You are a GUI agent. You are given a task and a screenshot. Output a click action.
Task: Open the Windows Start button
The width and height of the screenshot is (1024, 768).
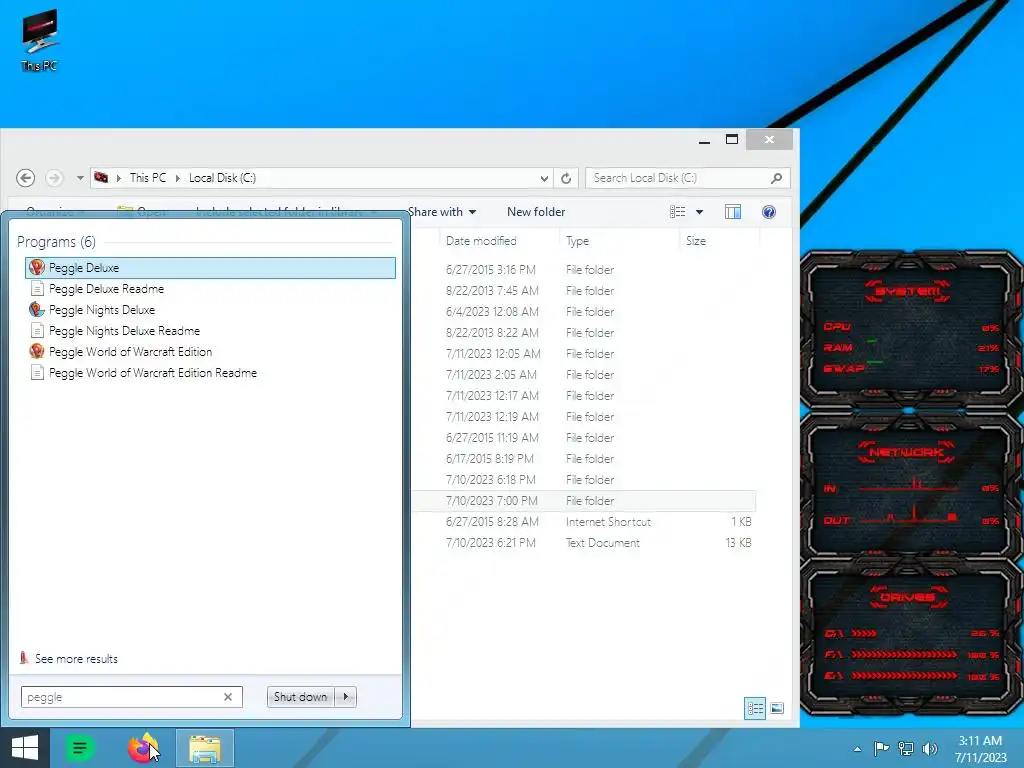[25, 748]
